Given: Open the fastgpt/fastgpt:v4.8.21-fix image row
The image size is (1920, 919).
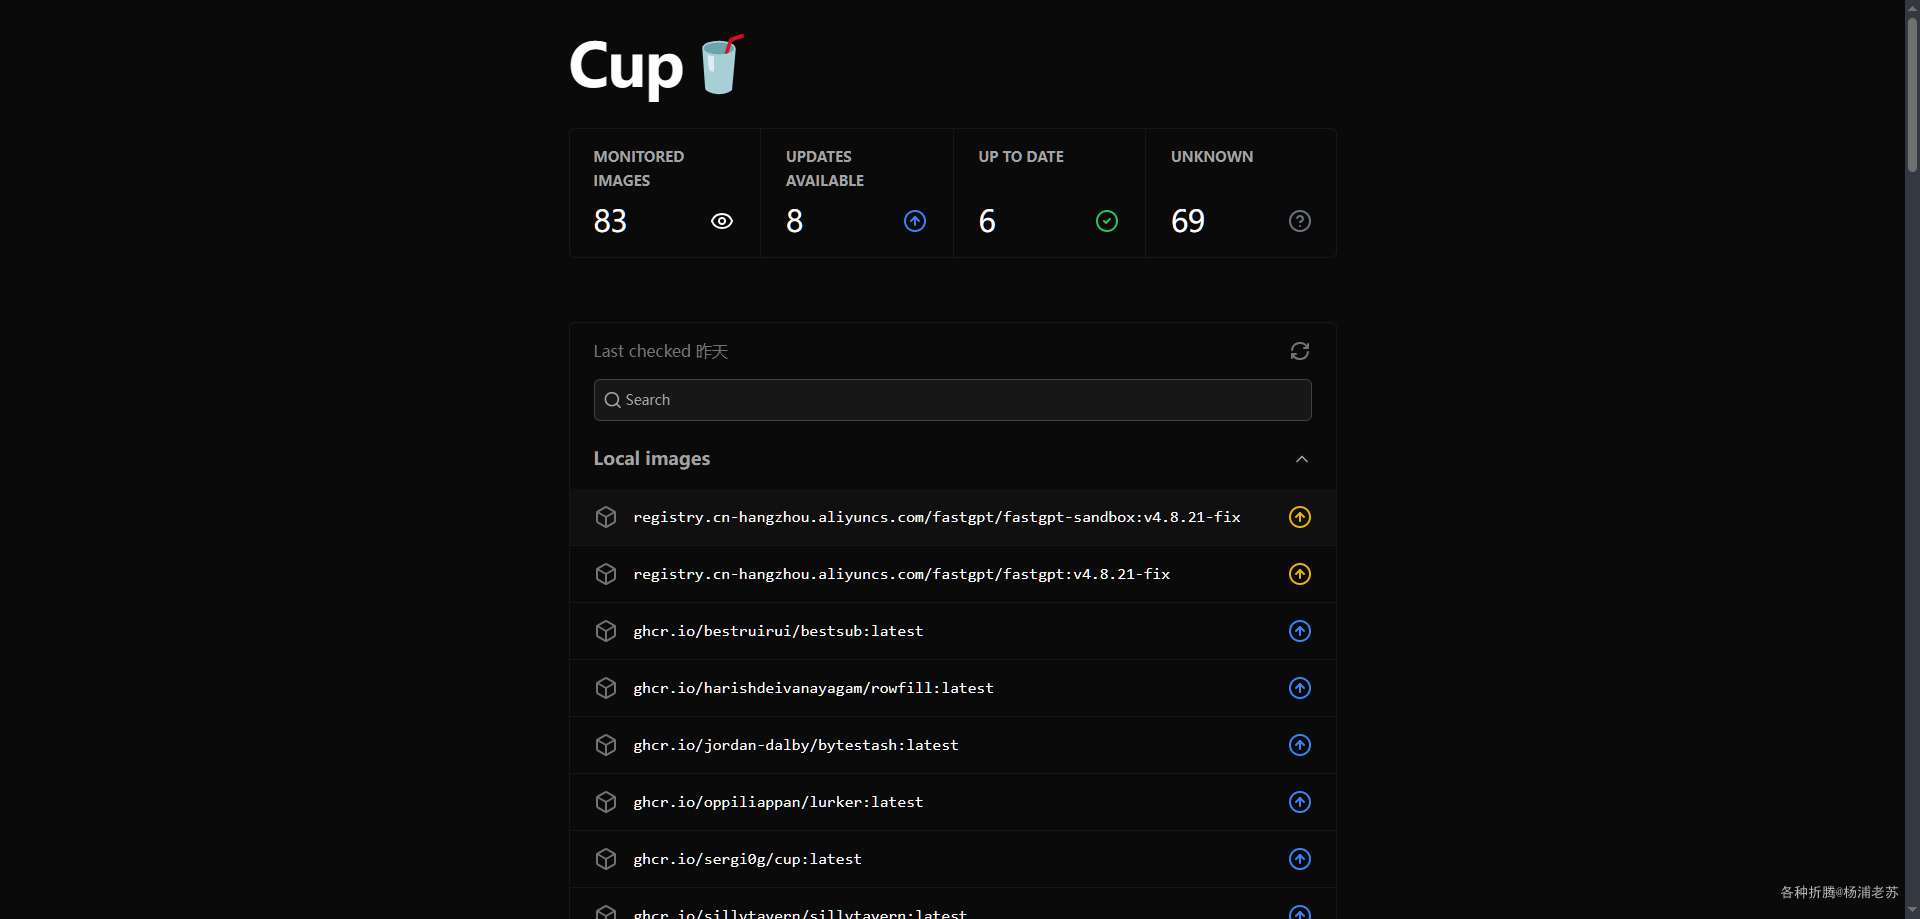Looking at the screenshot, I should [952, 574].
